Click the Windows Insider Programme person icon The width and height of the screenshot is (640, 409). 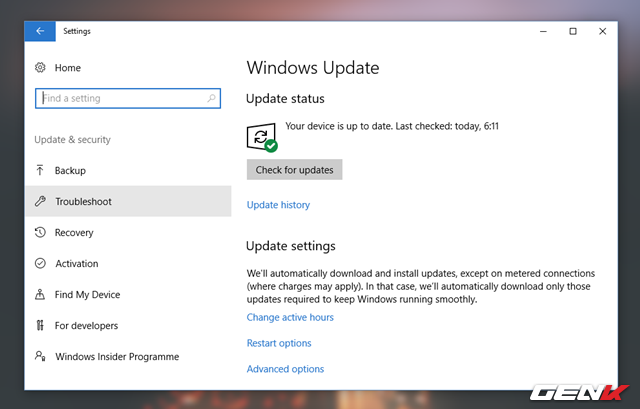point(40,356)
